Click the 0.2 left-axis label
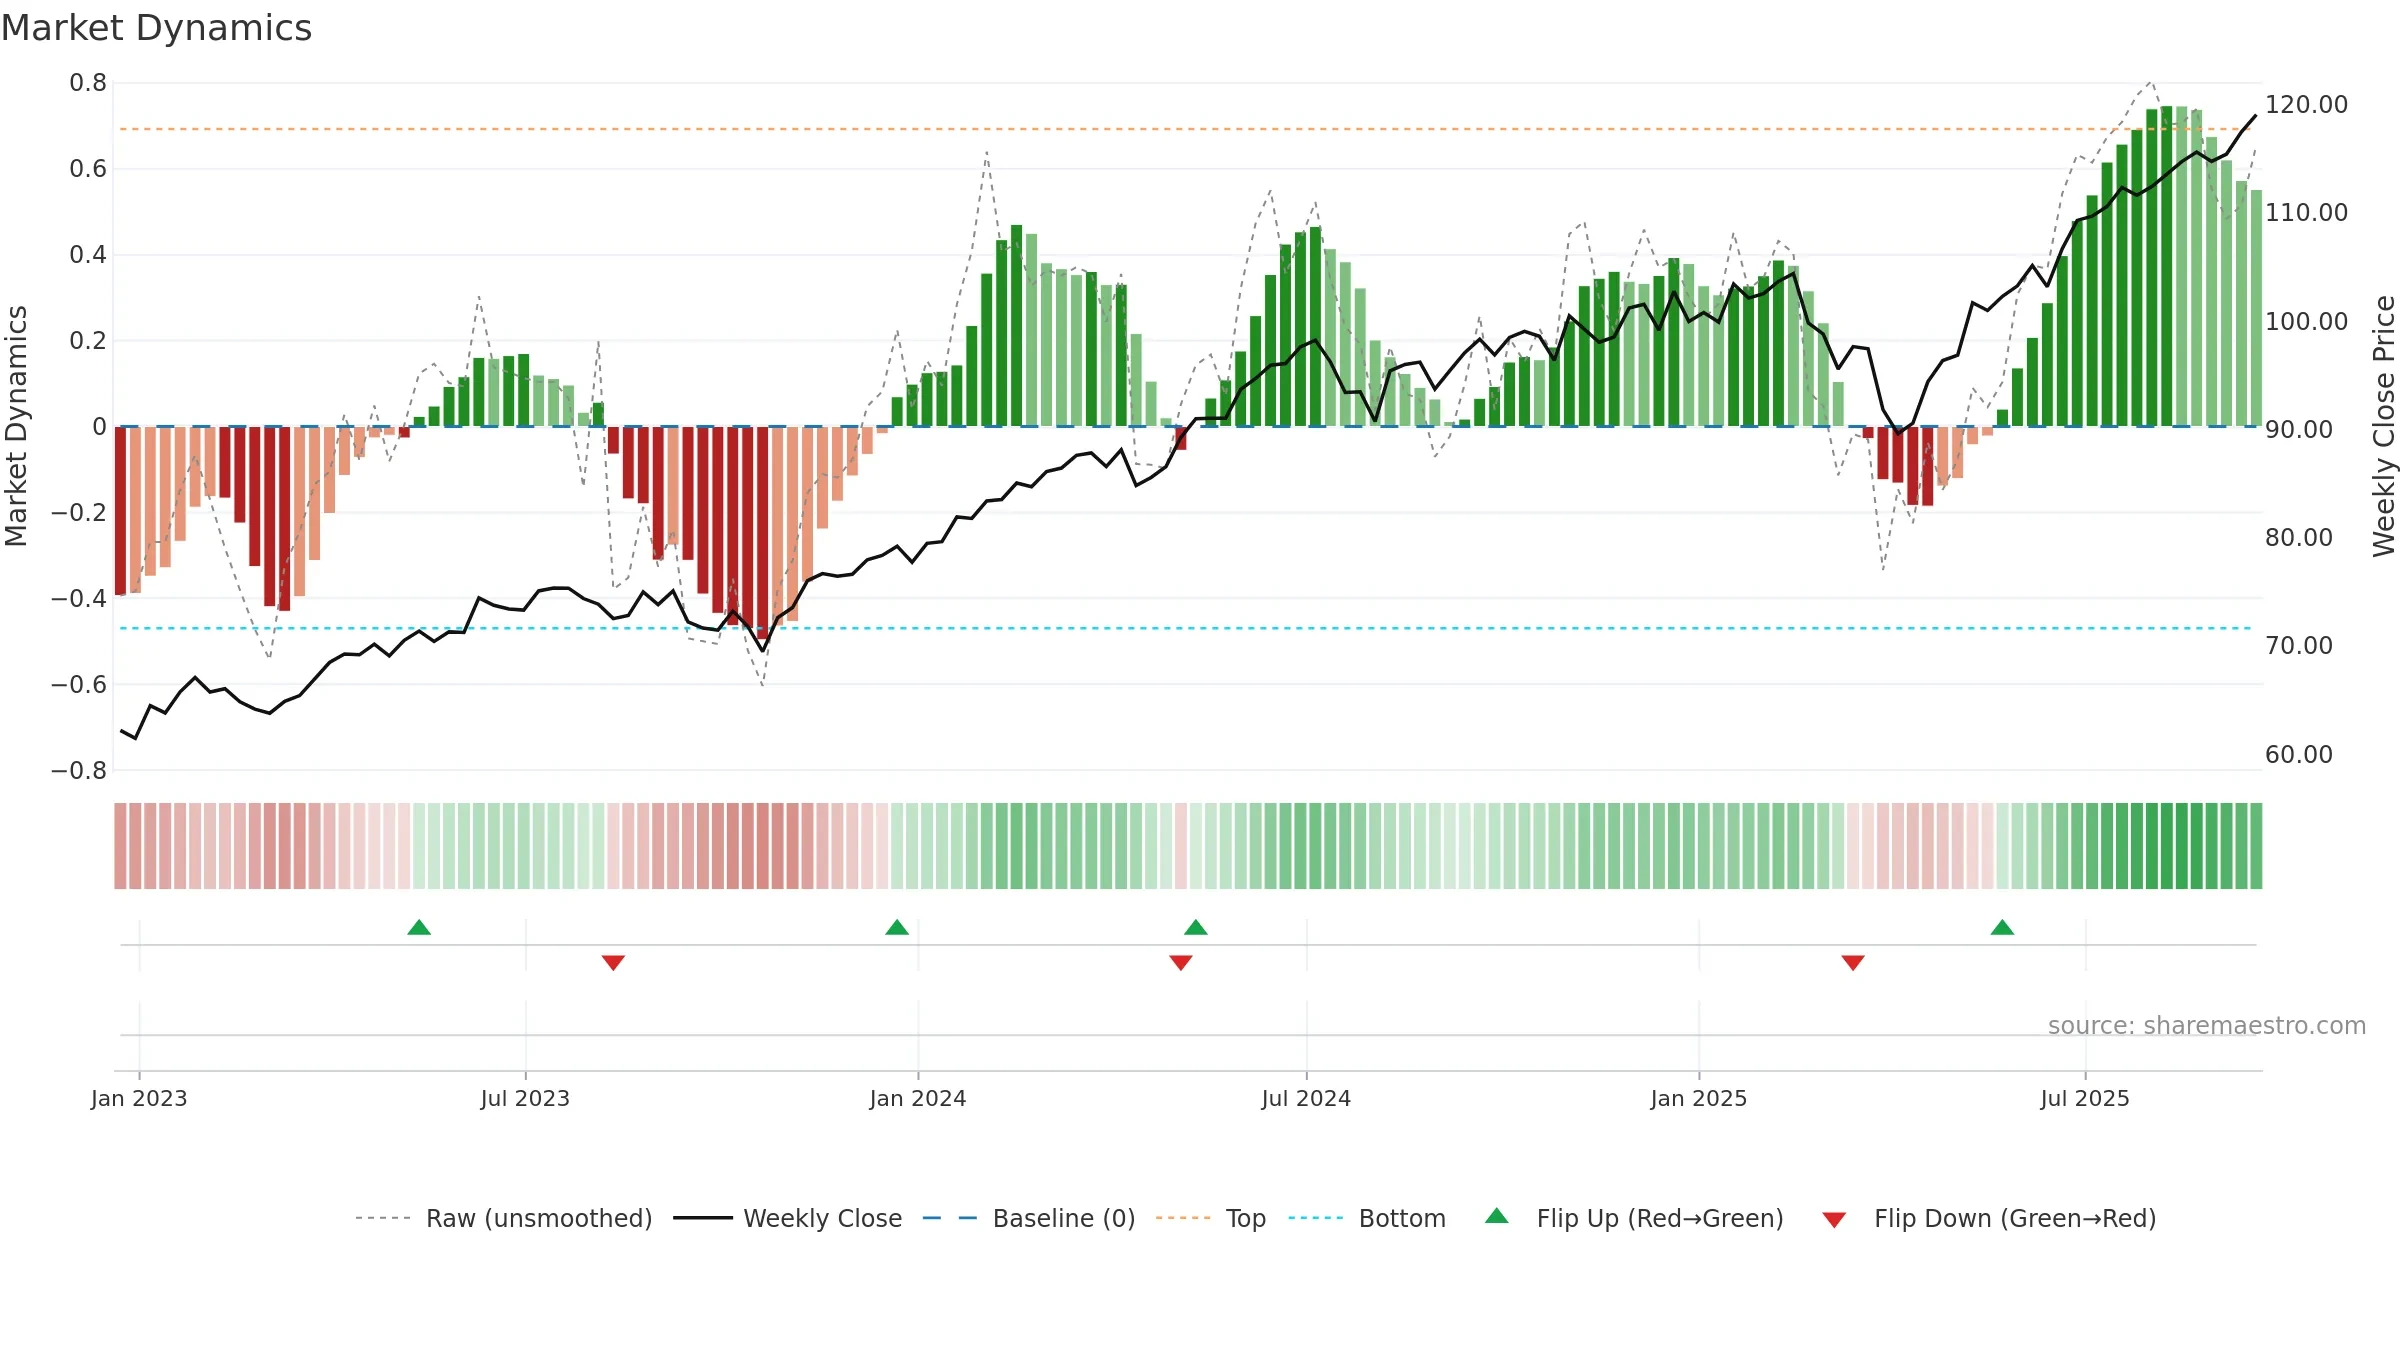Screen dimensions: 2400x1350 coord(88,341)
